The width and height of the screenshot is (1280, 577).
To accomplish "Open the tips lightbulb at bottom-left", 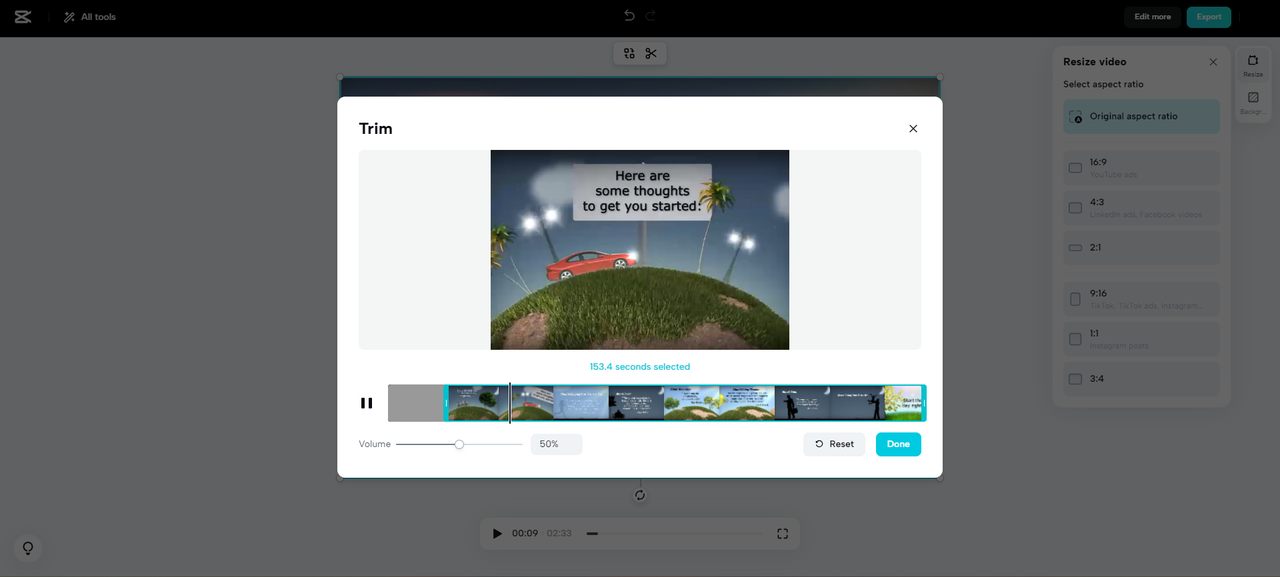I will pos(27,548).
